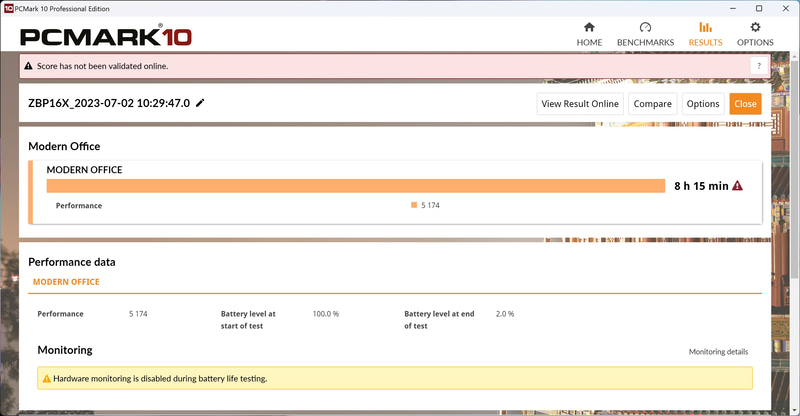Click the warning icon in score validation banner

click(x=29, y=66)
